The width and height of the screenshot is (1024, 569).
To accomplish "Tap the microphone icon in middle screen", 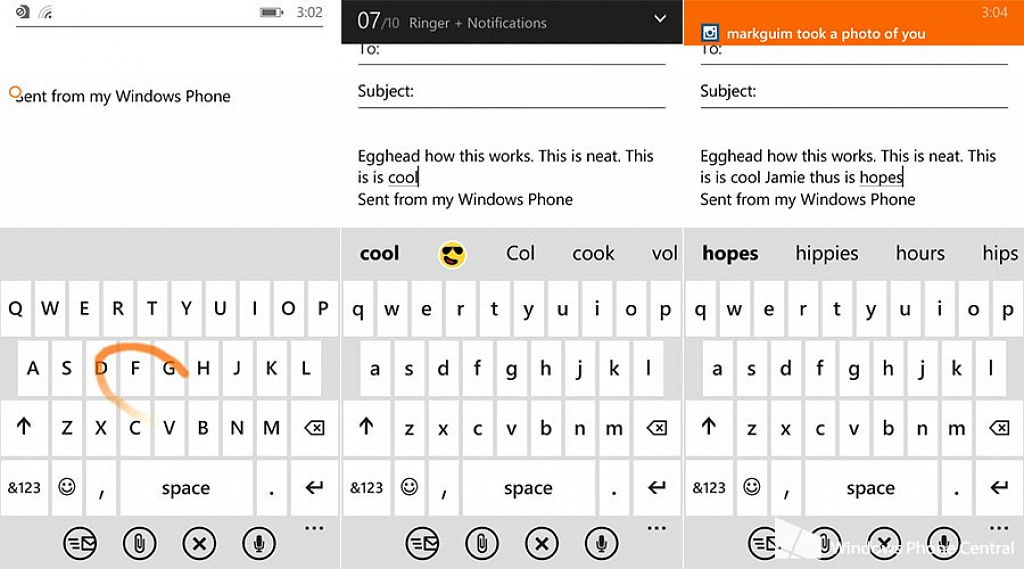I will (x=601, y=544).
